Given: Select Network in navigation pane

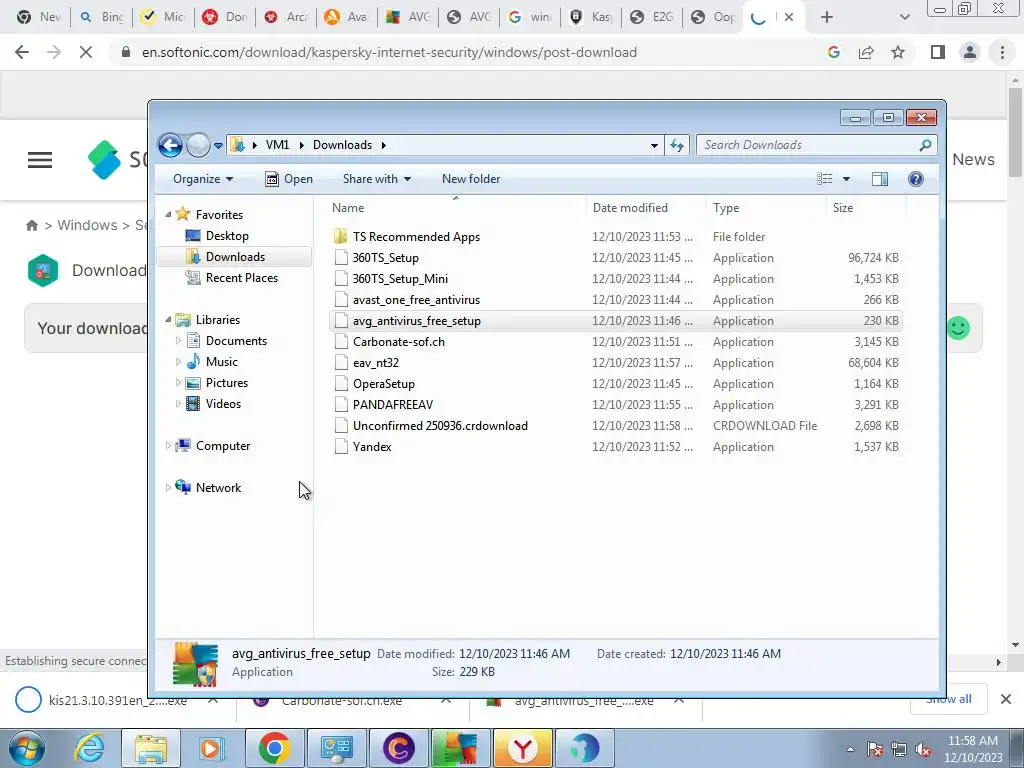Looking at the screenshot, I should tap(218, 488).
